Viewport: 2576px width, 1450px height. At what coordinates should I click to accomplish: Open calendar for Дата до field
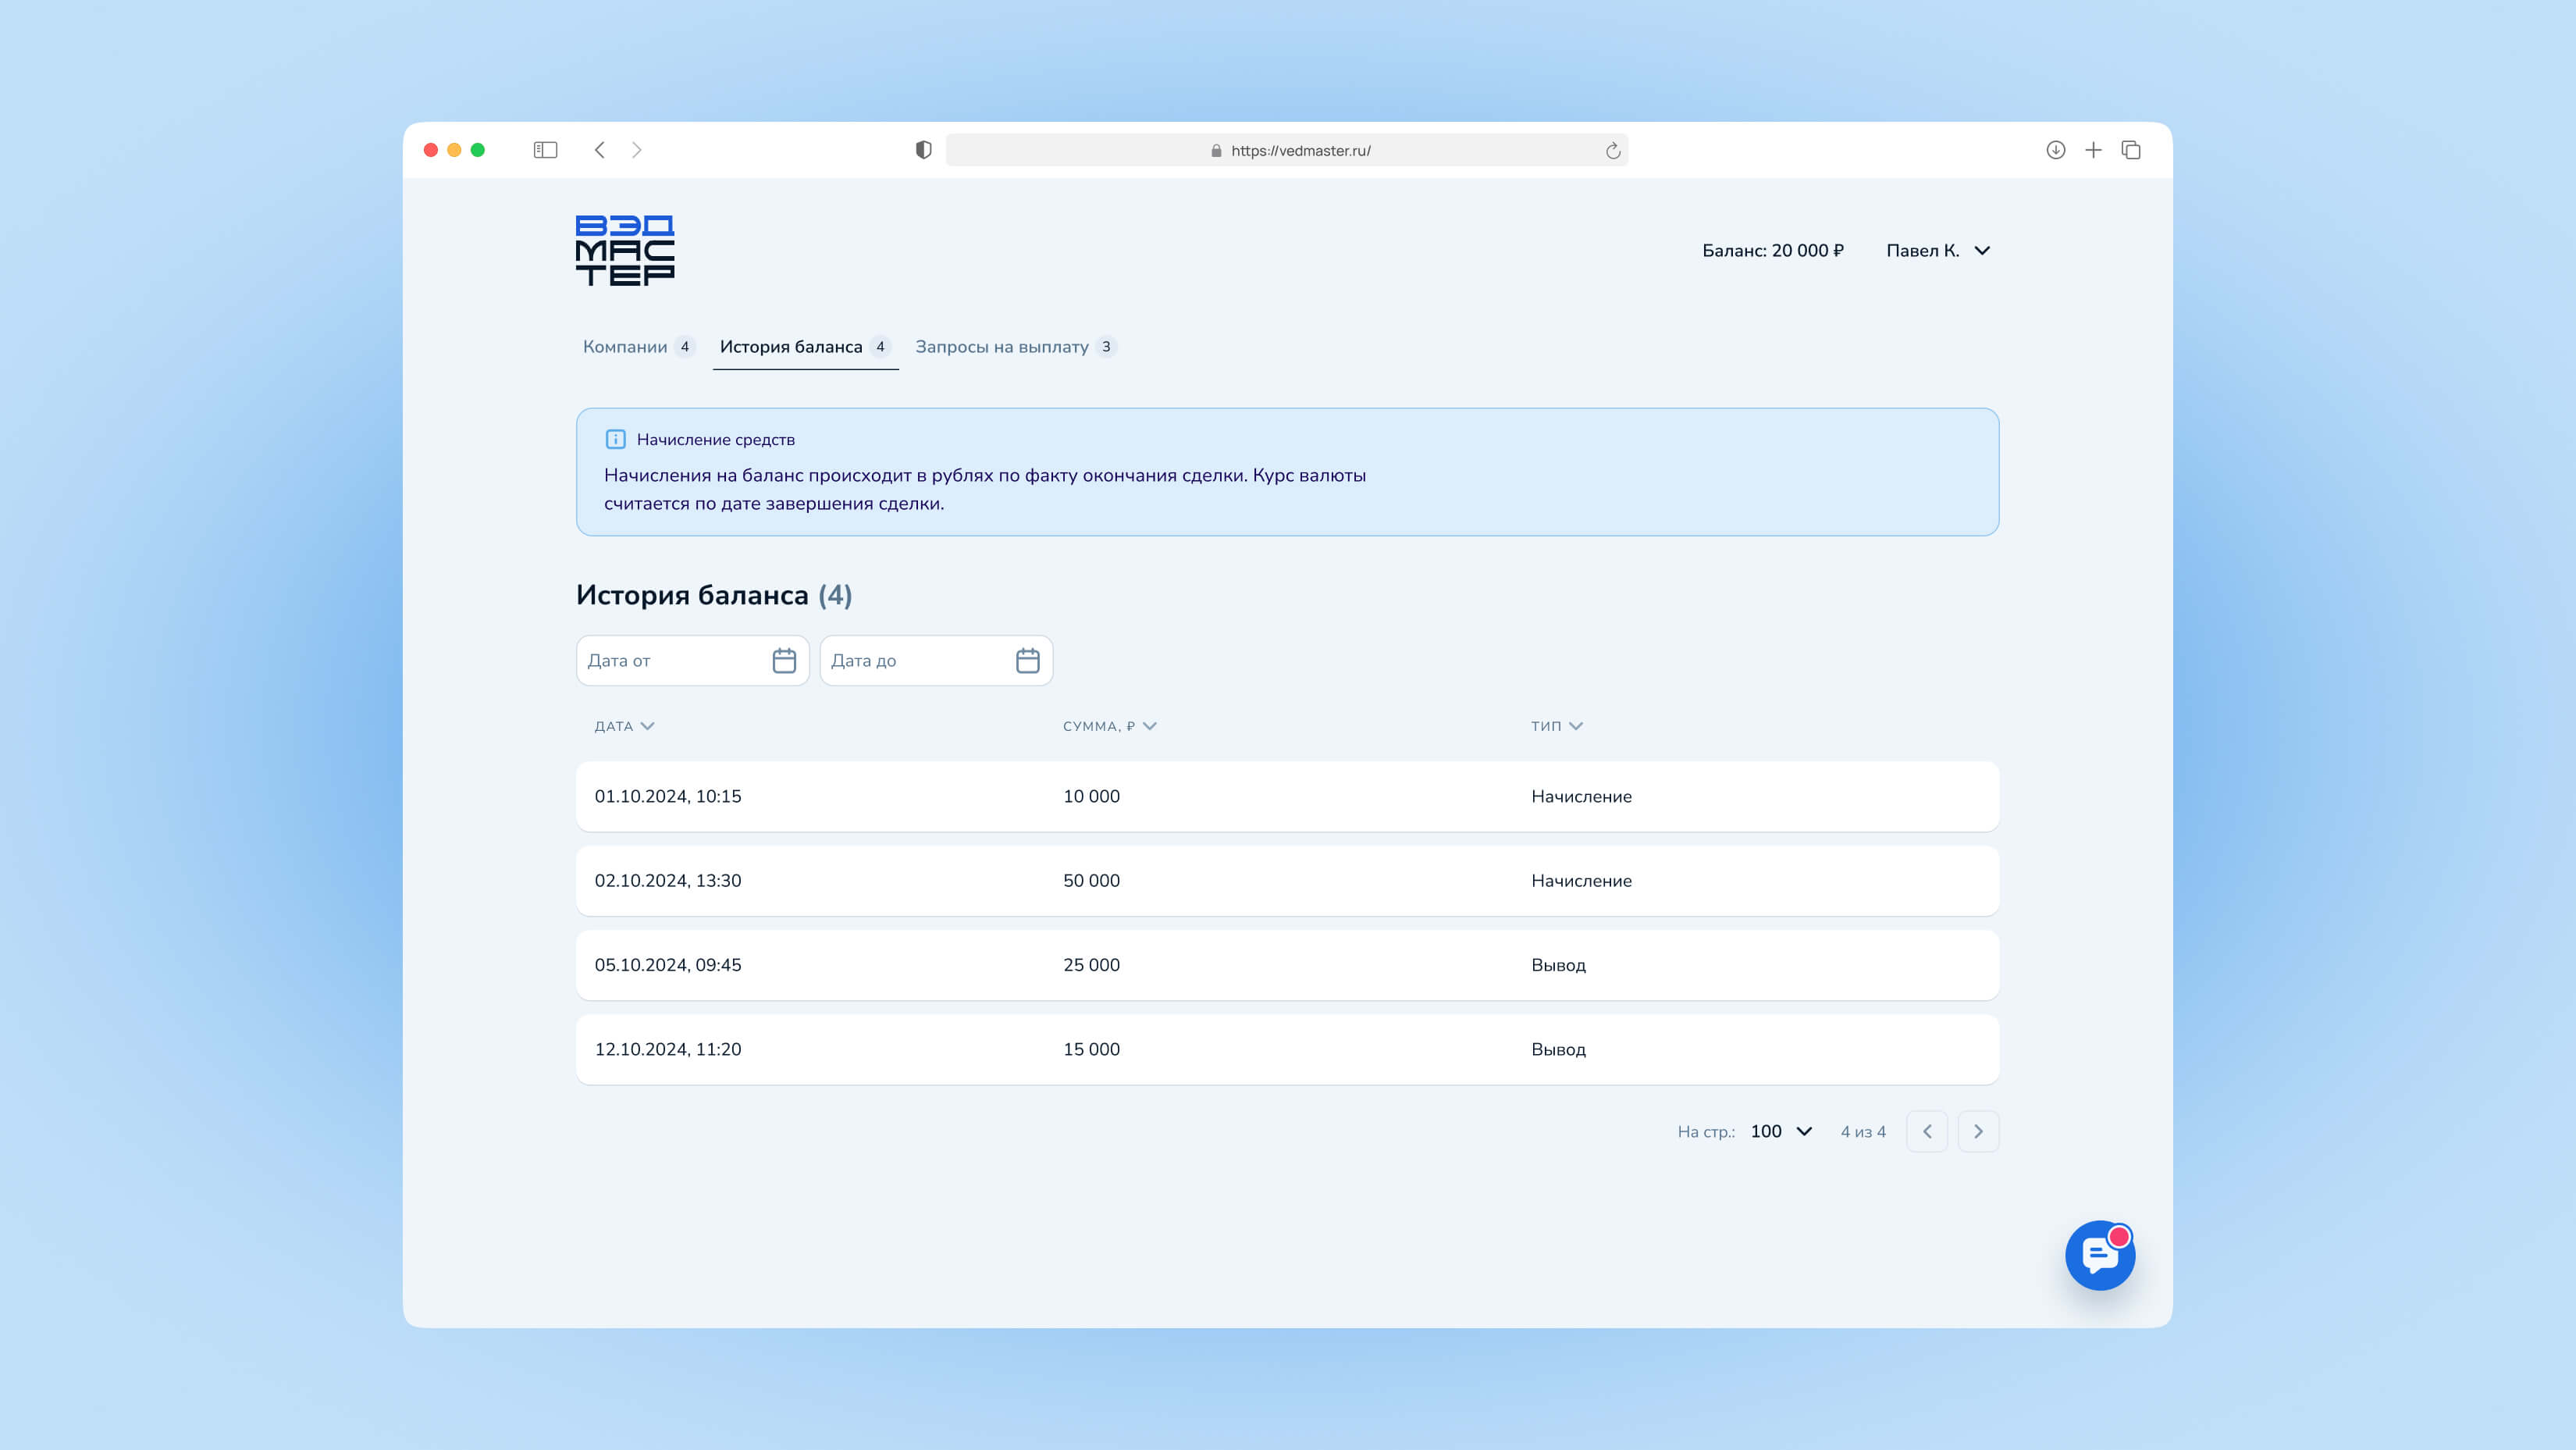pos(1027,660)
